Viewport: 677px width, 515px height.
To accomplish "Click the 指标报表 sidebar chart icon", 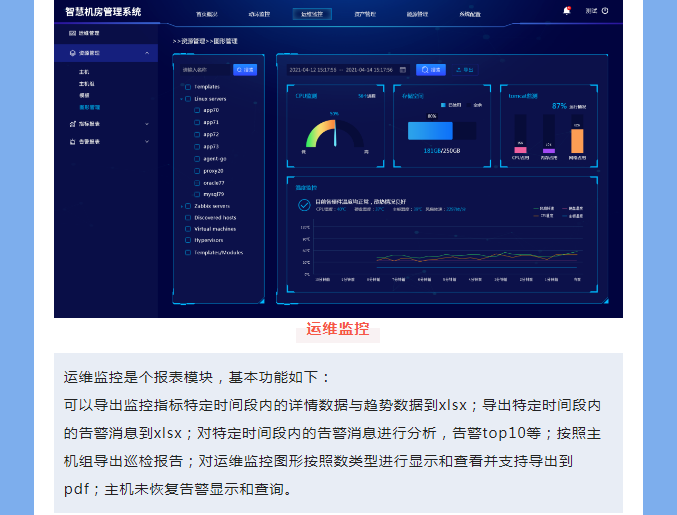I will (71, 124).
